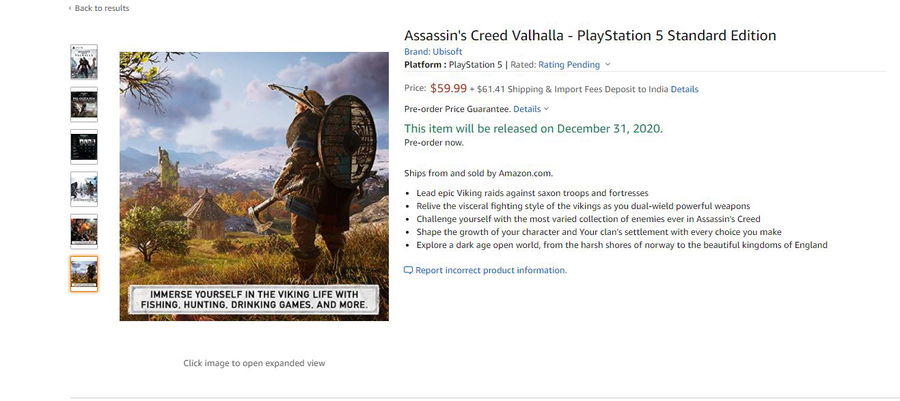Viewport: 900px width, 401px height.
Task: Select the first thumbnail showing game cover
Action: click(x=84, y=62)
